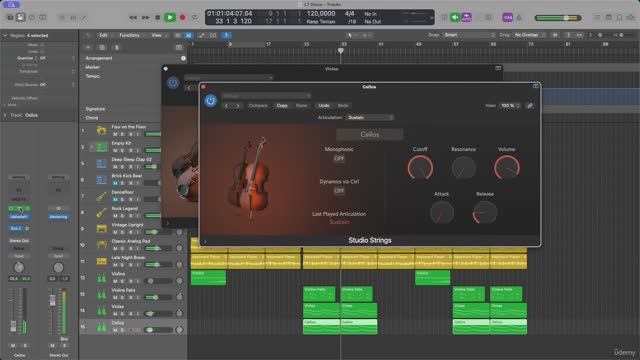Click the Vintage Upright piano track icon

tap(101, 229)
